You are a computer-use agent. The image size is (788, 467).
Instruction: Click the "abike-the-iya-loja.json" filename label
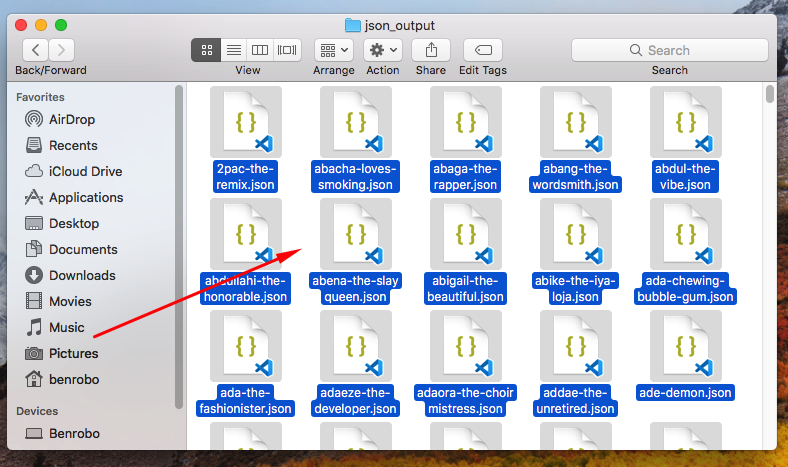575,289
